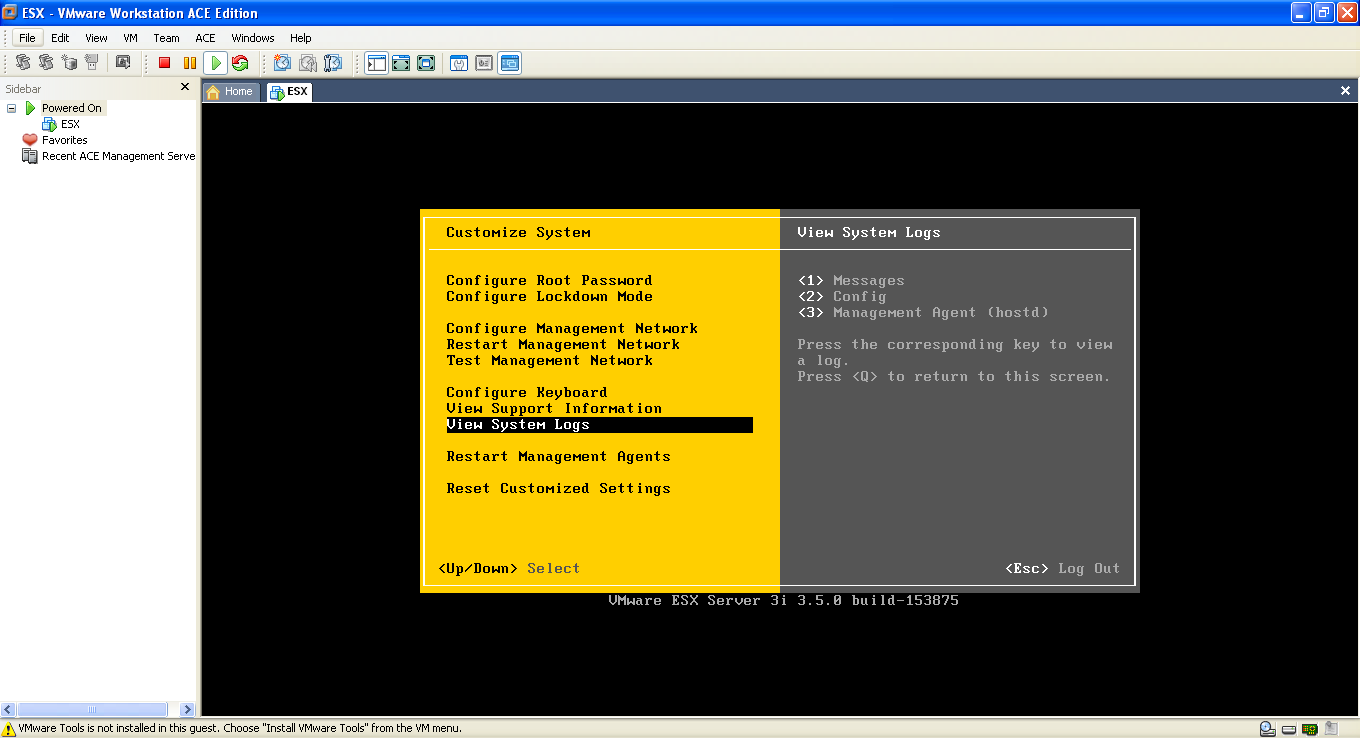Click the orange Suspend pause button
Image resolution: width=1360 pixels, height=738 pixels.
tap(190, 63)
